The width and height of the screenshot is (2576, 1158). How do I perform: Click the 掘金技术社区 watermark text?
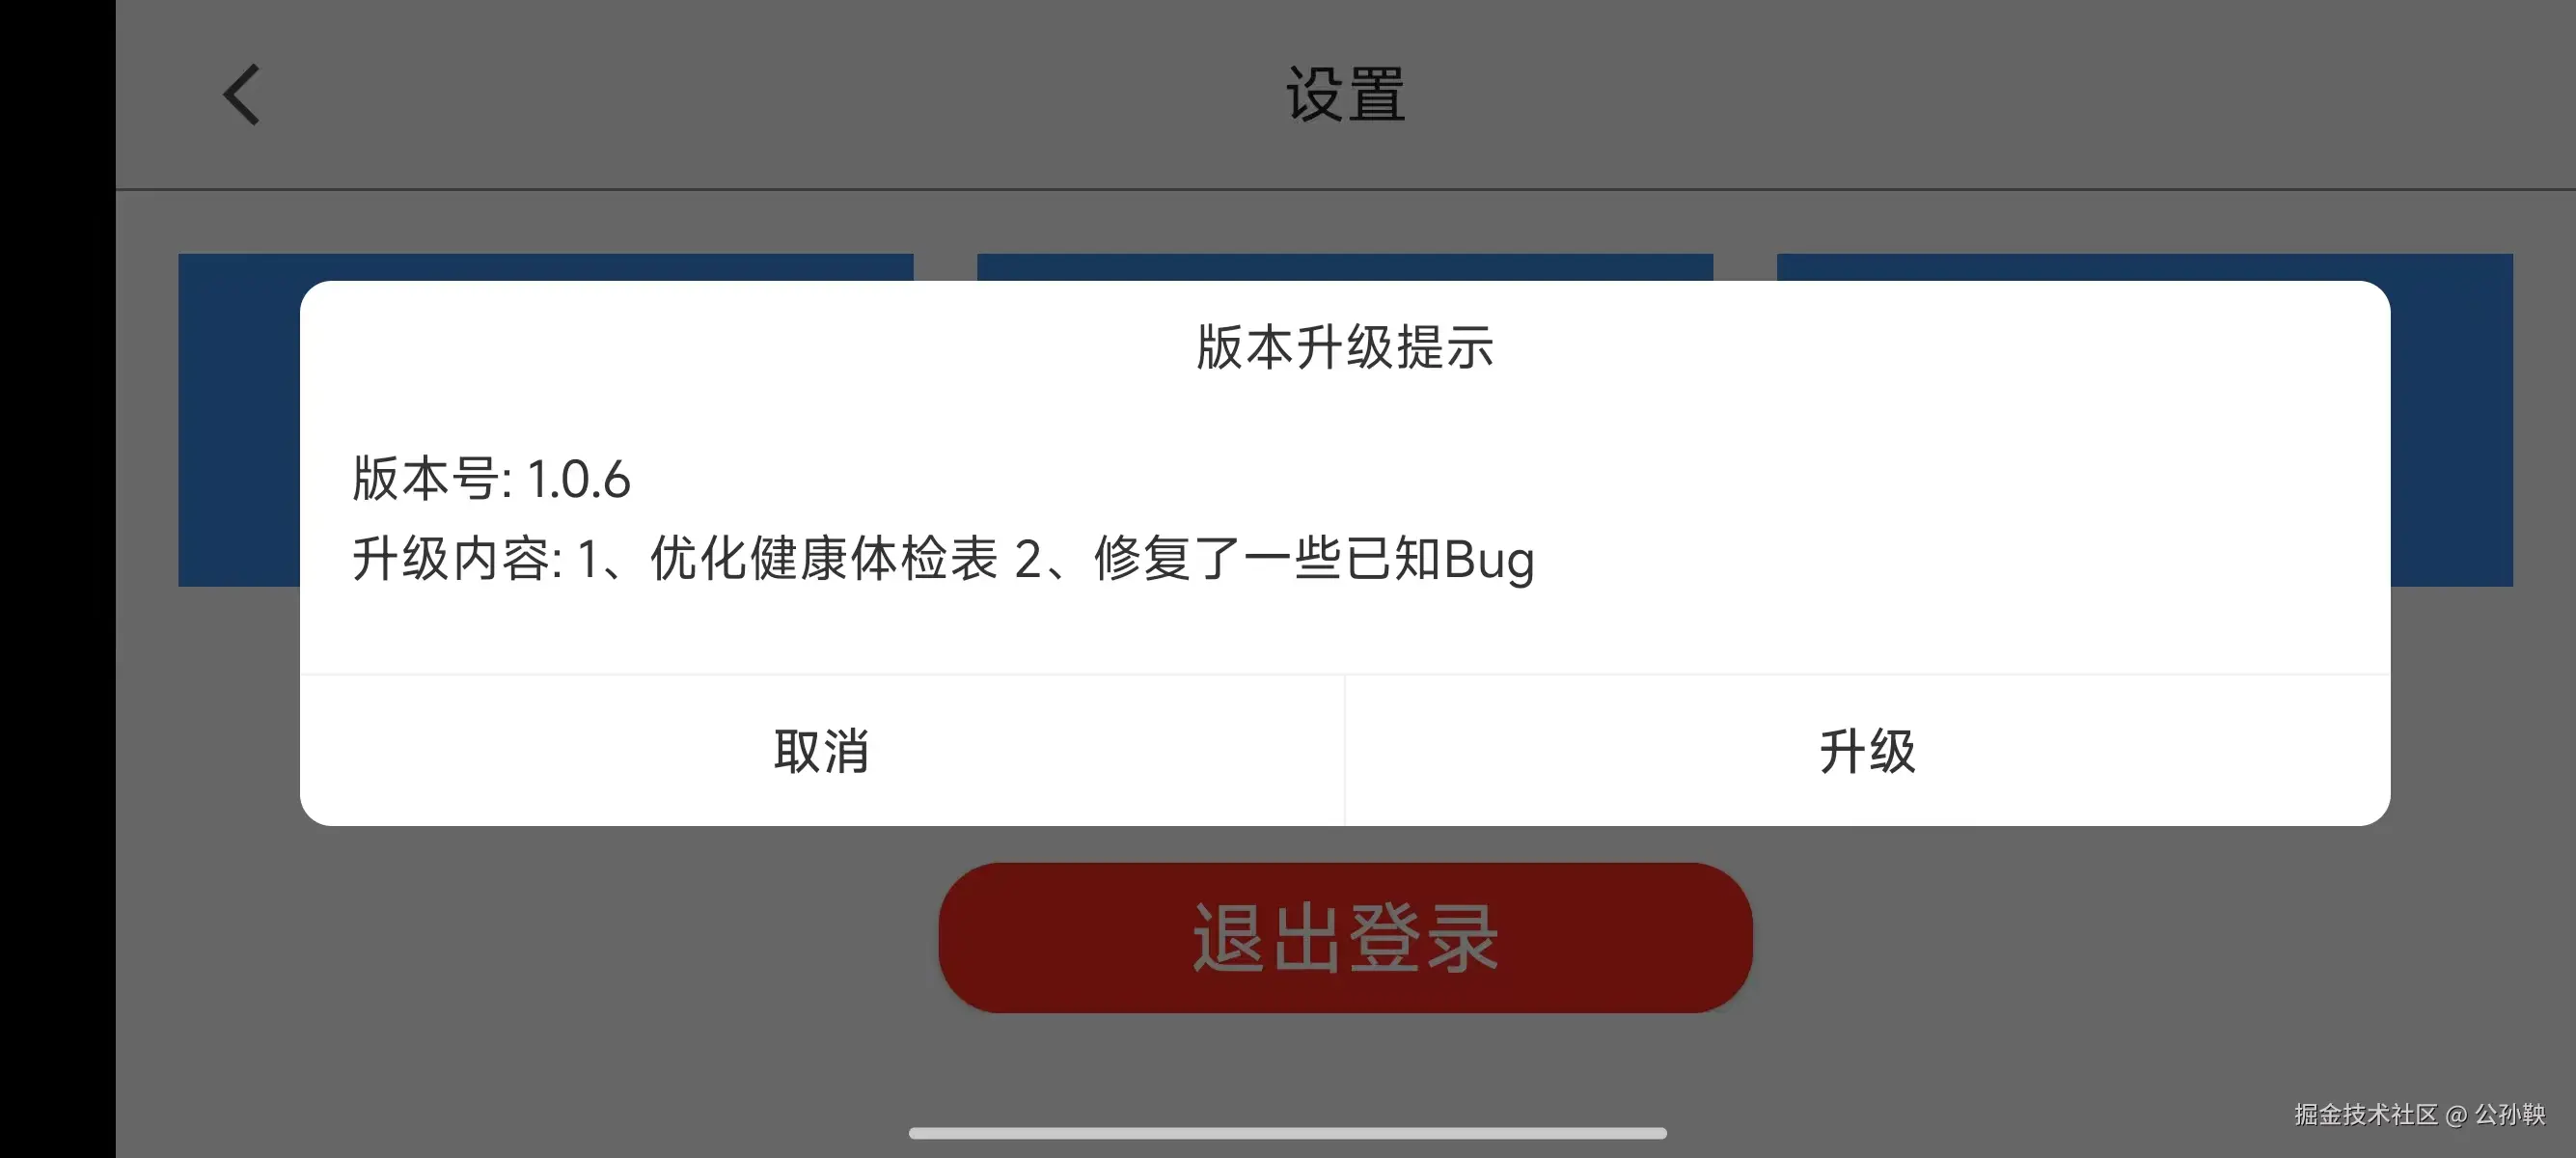[x=2366, y=1114]
